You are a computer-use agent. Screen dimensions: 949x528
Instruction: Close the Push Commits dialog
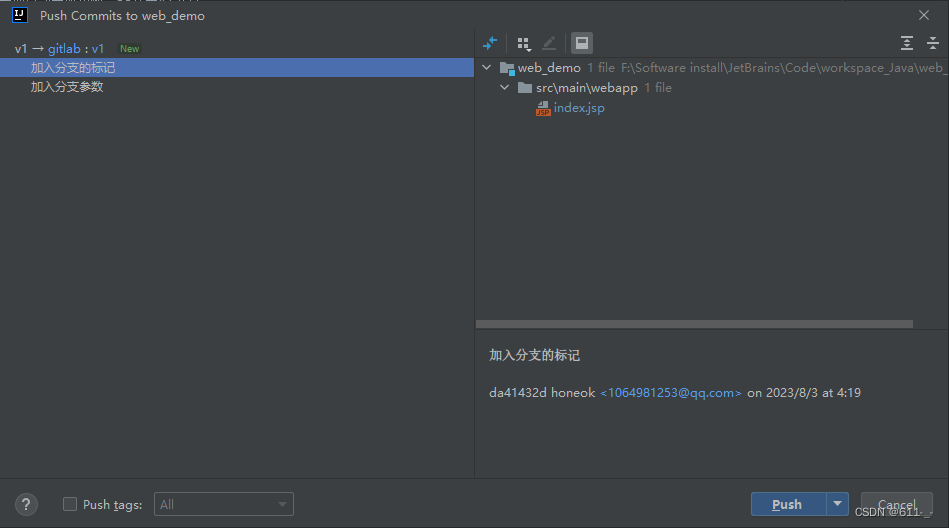pyautogui.click(x=924, y=15)
